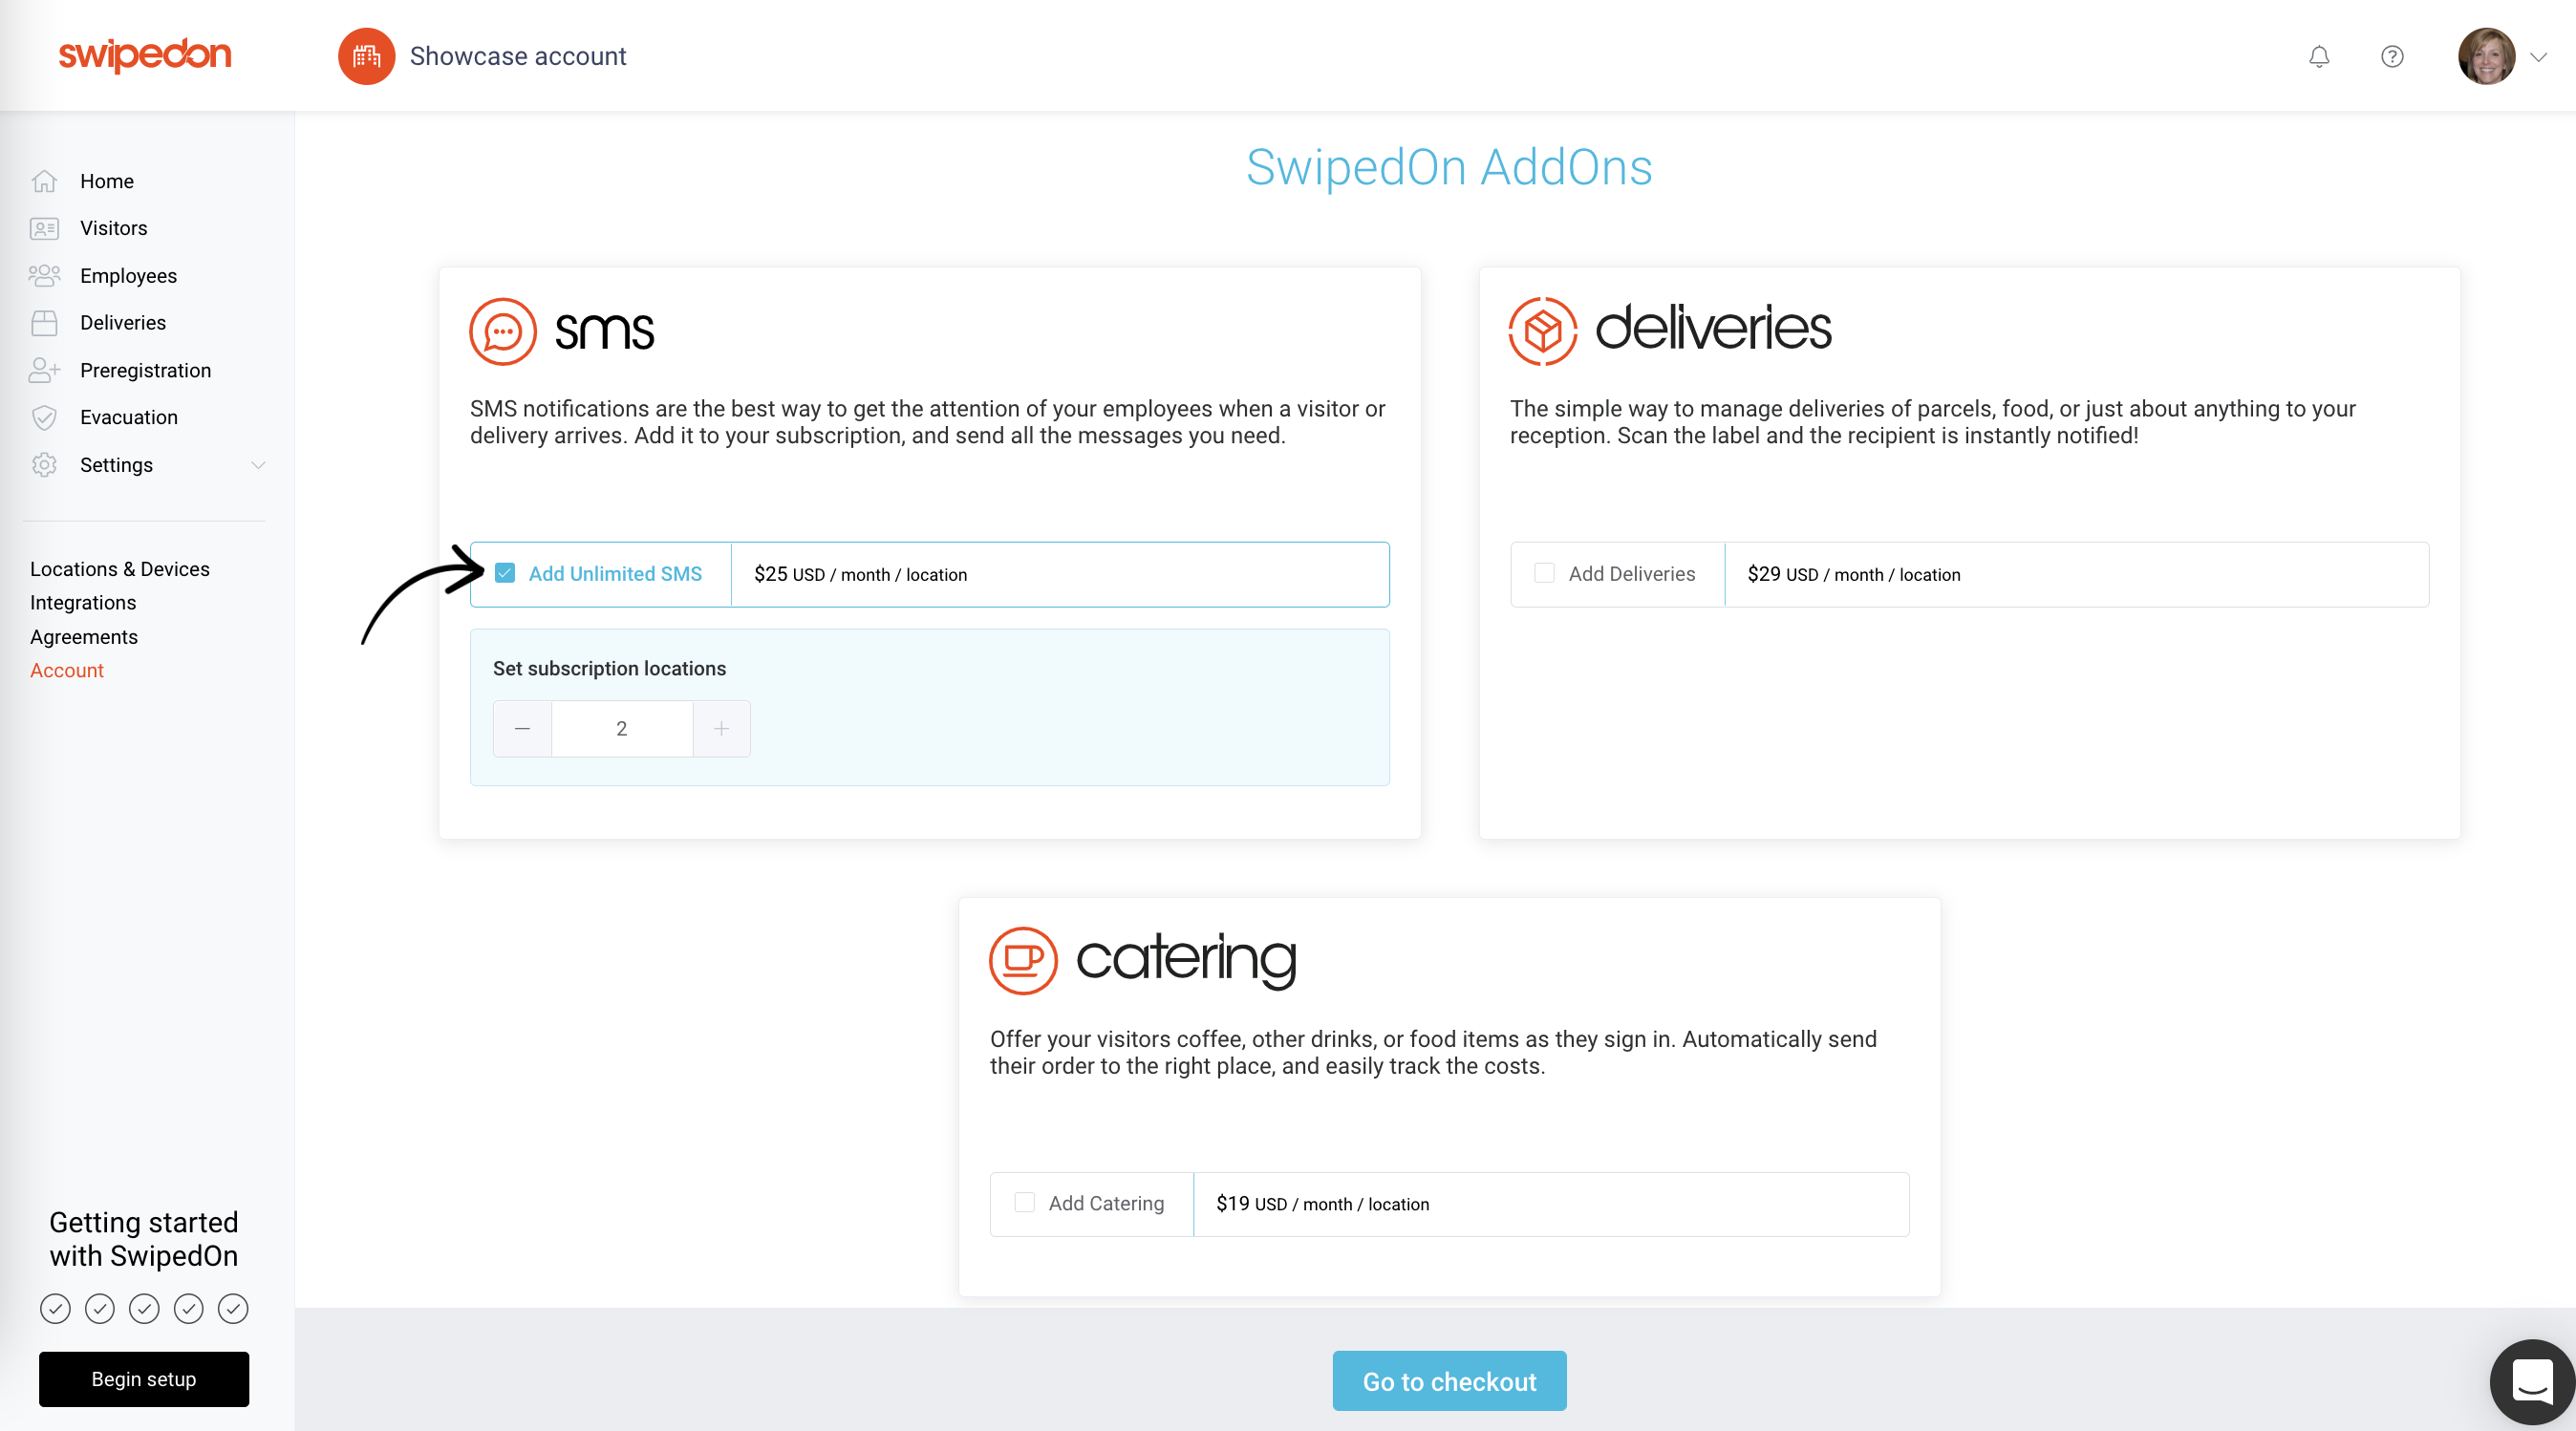Click the fourth getting-started checkmark
The width and height of the screenshot is (2576, 1431).
click(189, 1308)
